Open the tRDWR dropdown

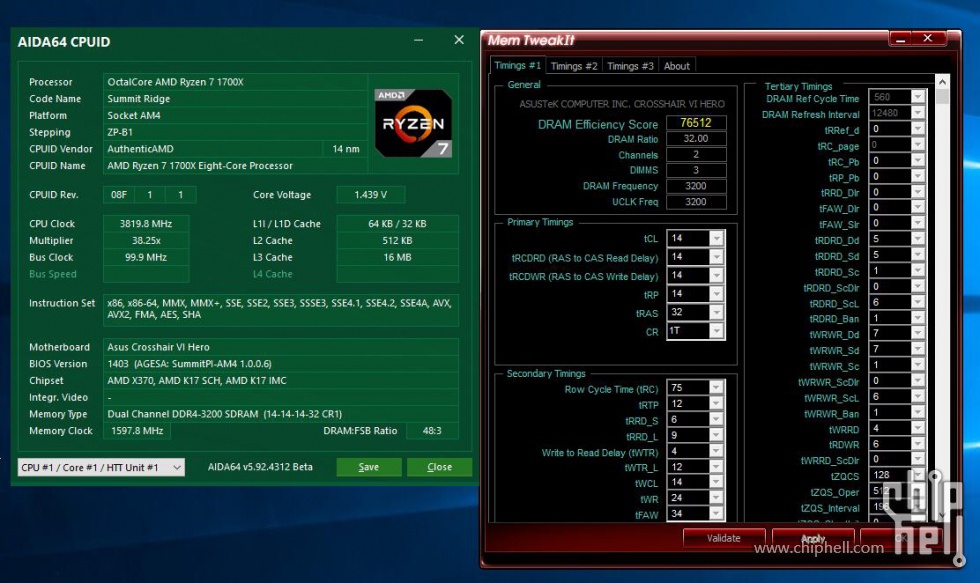pyautogui.click(x=918, y=444)
